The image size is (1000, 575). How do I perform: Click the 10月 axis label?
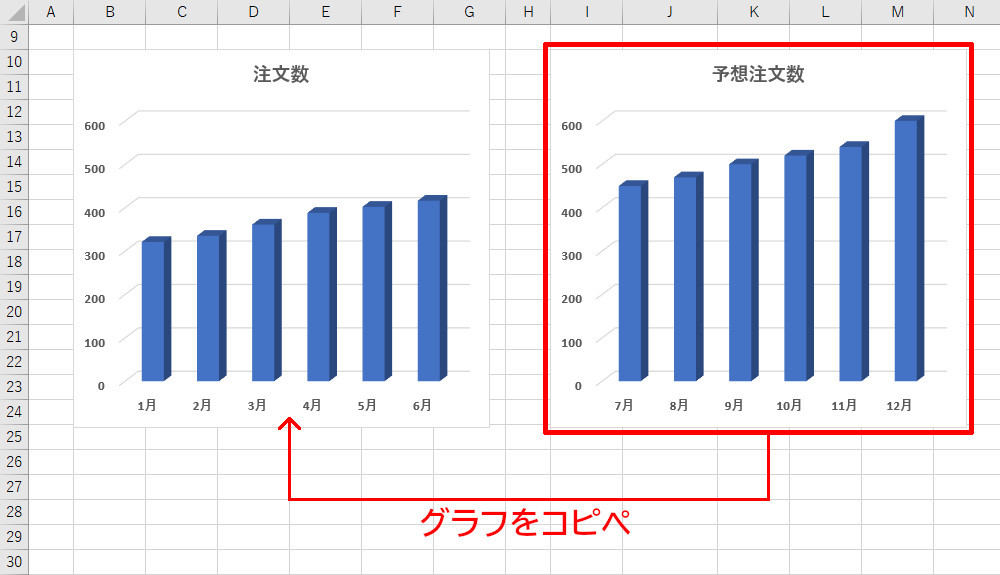789,405
